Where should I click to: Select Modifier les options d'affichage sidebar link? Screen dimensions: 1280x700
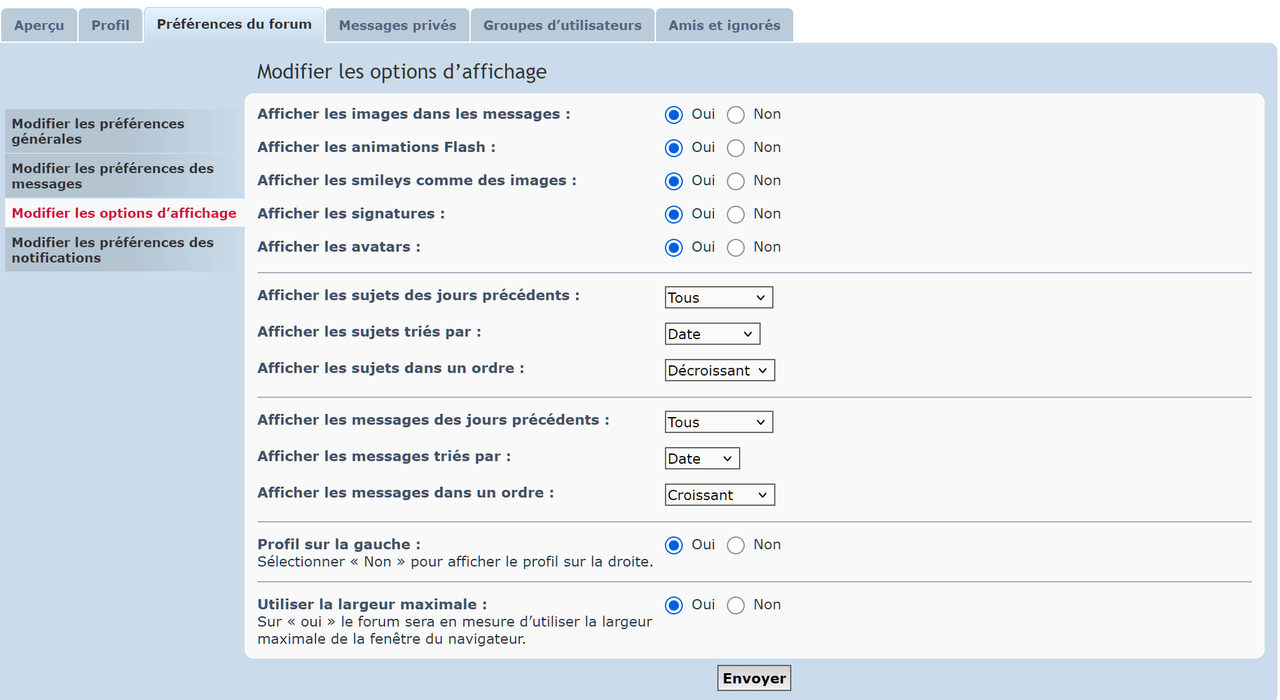(124, 213)
